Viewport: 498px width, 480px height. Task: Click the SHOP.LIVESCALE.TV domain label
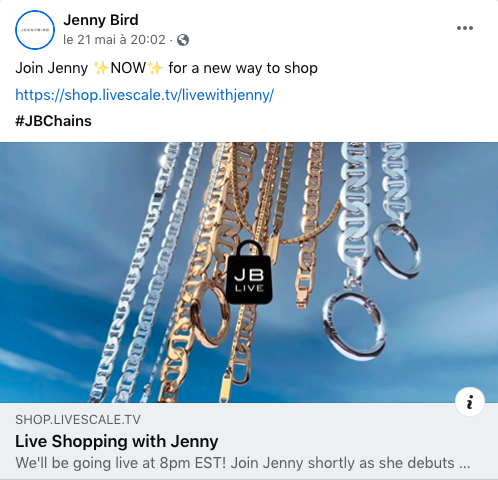click(x=78, y=420)
